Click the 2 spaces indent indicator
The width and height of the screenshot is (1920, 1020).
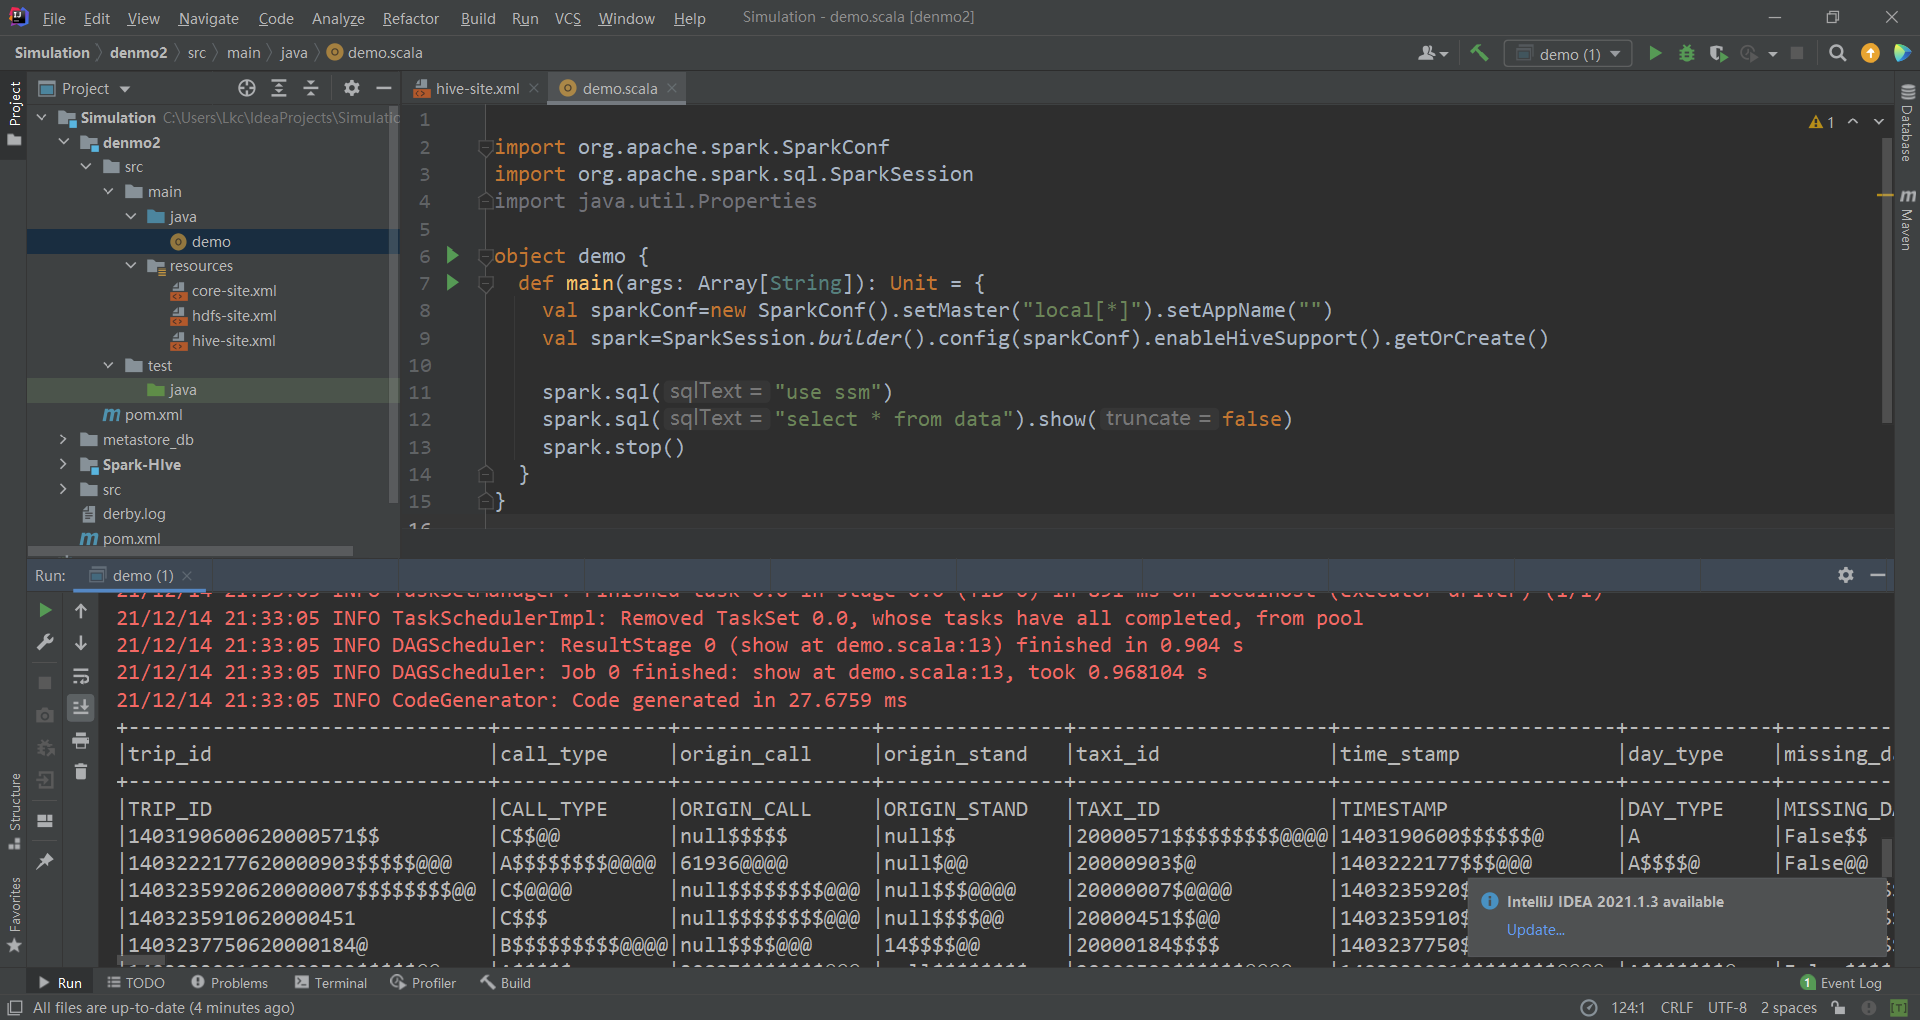(x=1788, y=1007)
